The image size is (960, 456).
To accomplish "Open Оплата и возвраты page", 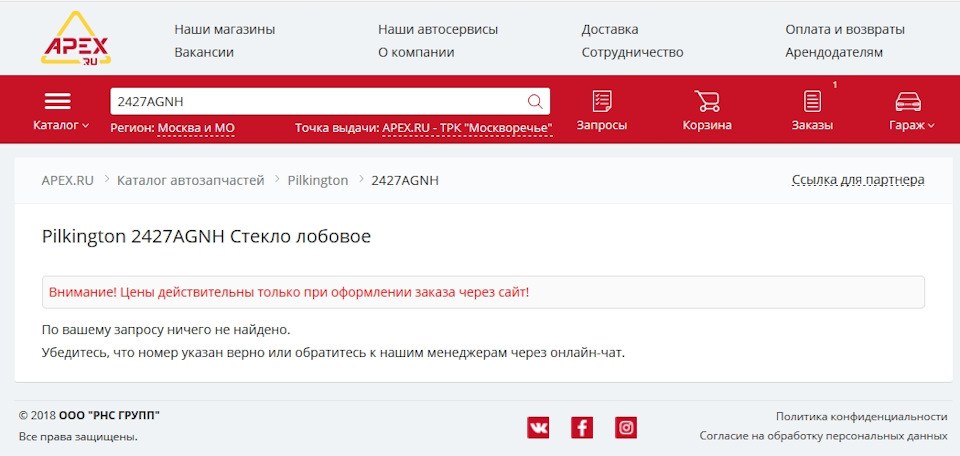I will pyautogui.click(x=845, y=29).
